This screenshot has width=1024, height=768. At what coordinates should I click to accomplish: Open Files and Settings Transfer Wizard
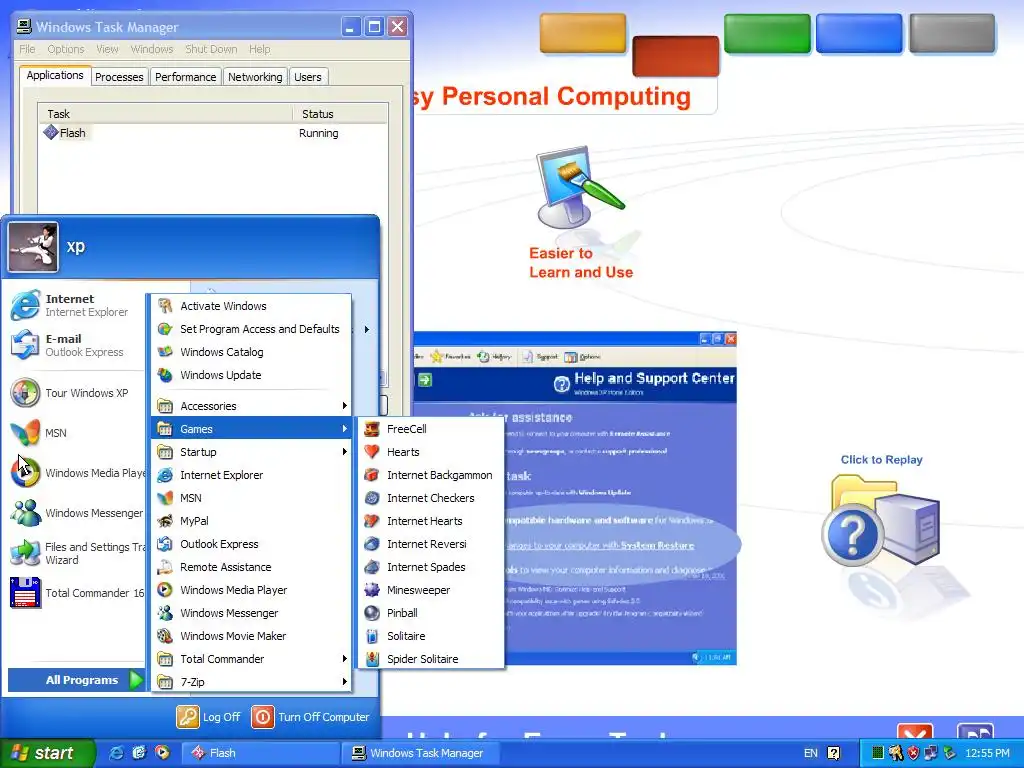click(76, 553)
